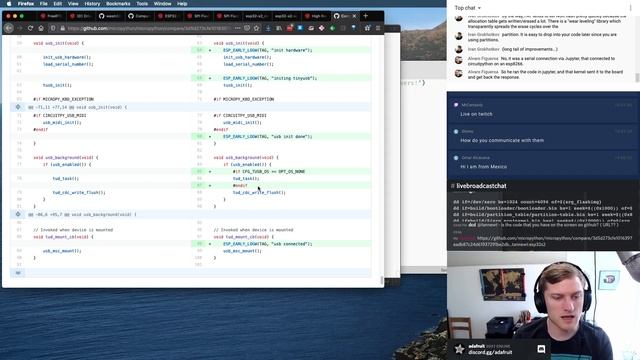Open the Top chat dropdown

(x=468, y=8)
